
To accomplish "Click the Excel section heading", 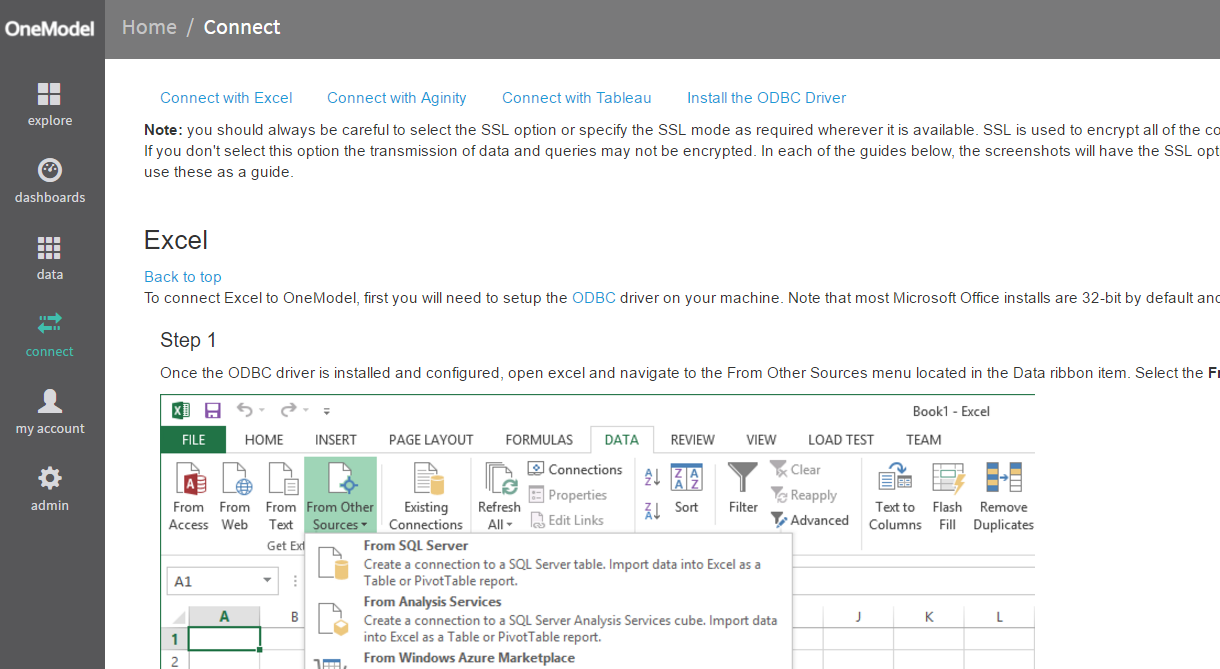I will 176,240.
